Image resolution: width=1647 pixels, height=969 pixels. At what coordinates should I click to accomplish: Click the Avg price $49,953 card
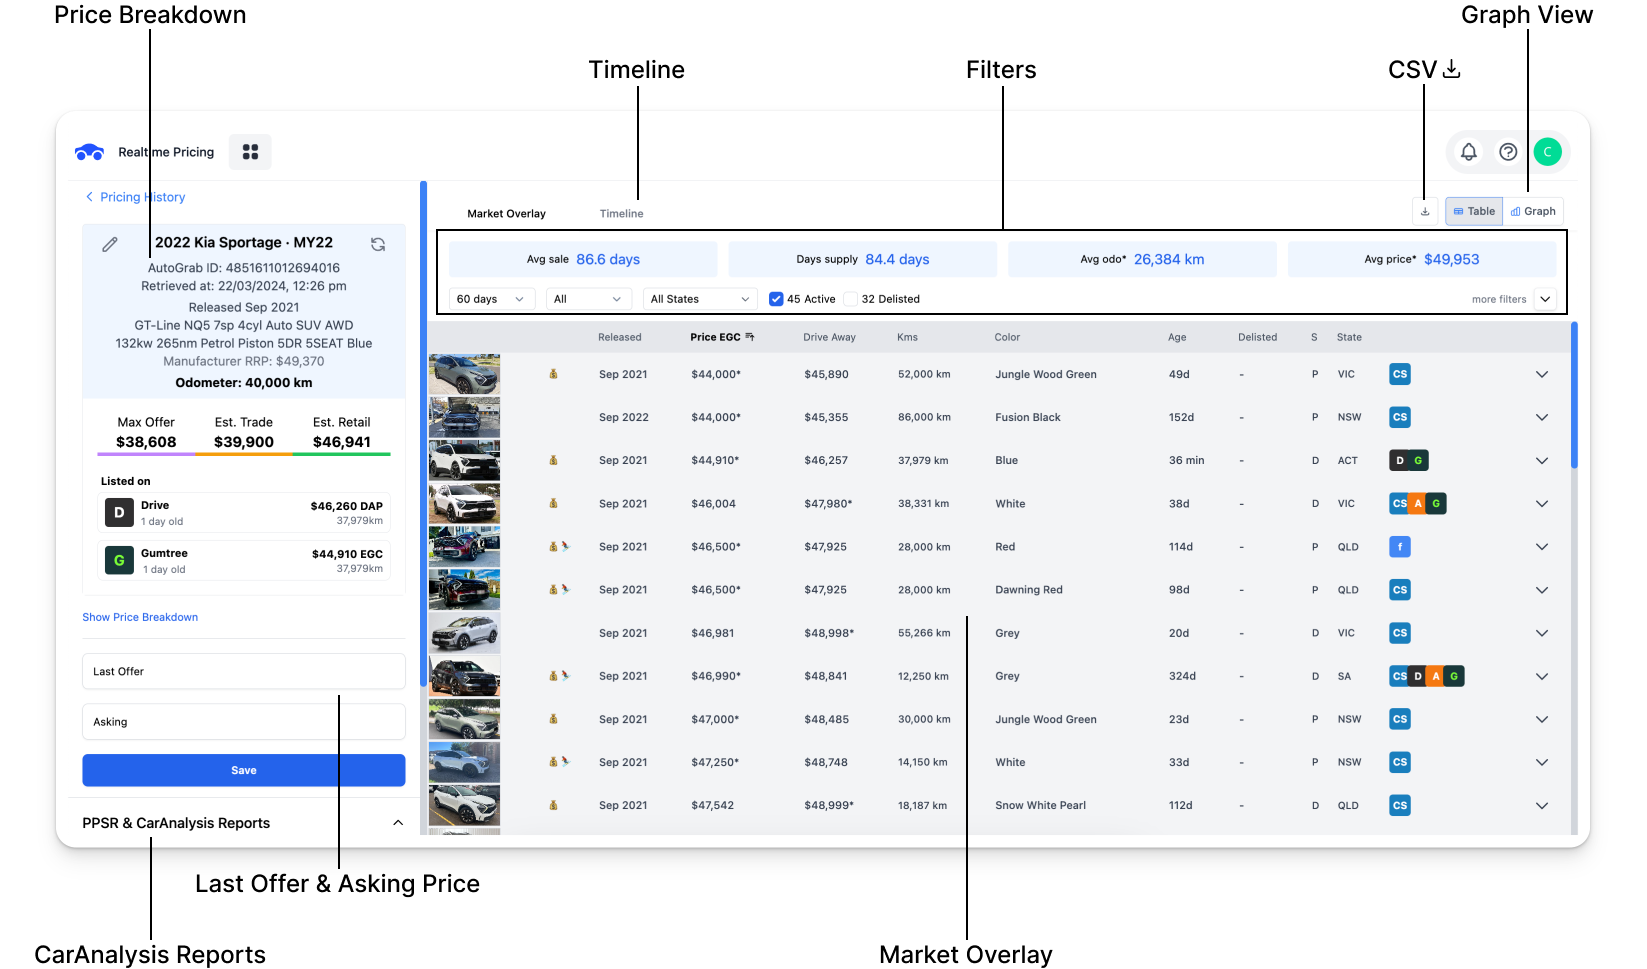coord(1422,259)
